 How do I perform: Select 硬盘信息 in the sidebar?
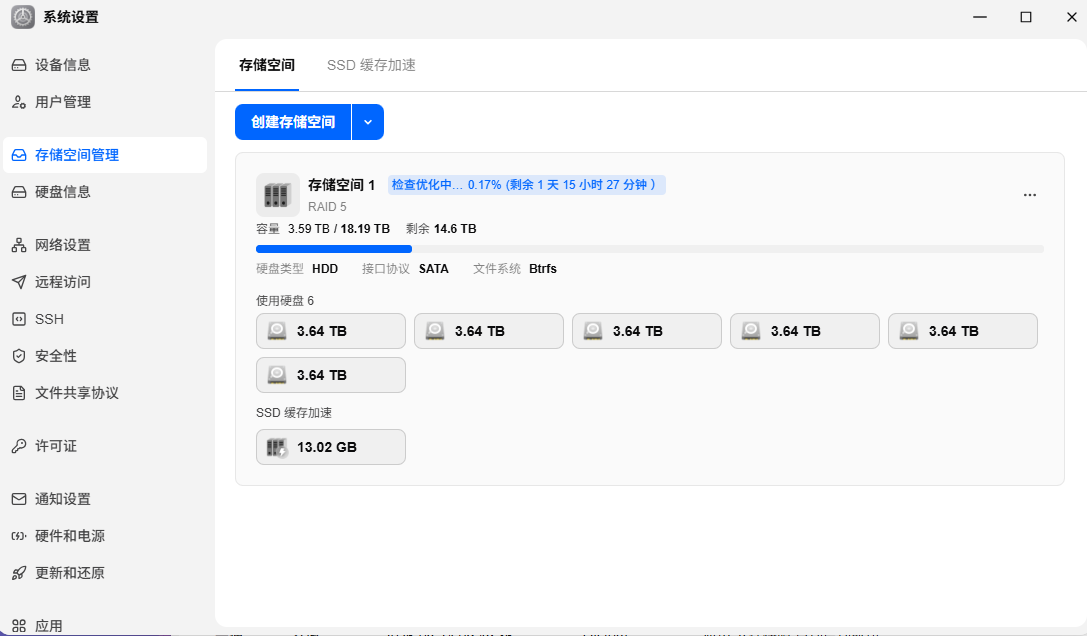(x=105, y=192)
